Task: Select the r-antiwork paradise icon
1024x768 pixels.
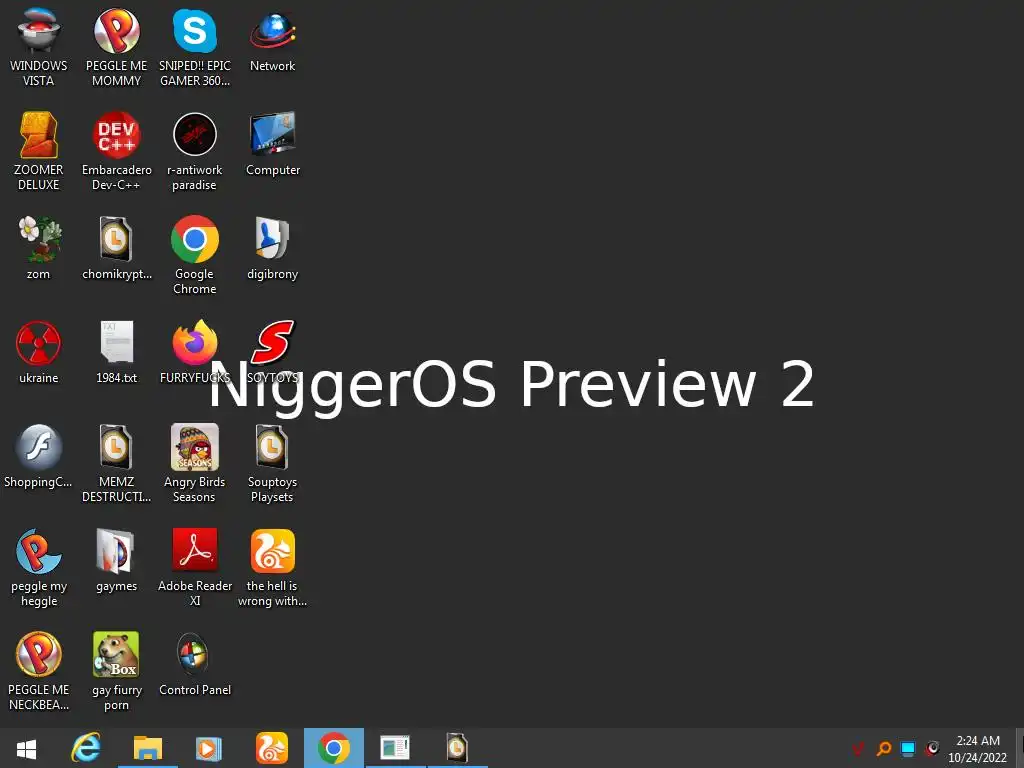Action: click(195, 151)
